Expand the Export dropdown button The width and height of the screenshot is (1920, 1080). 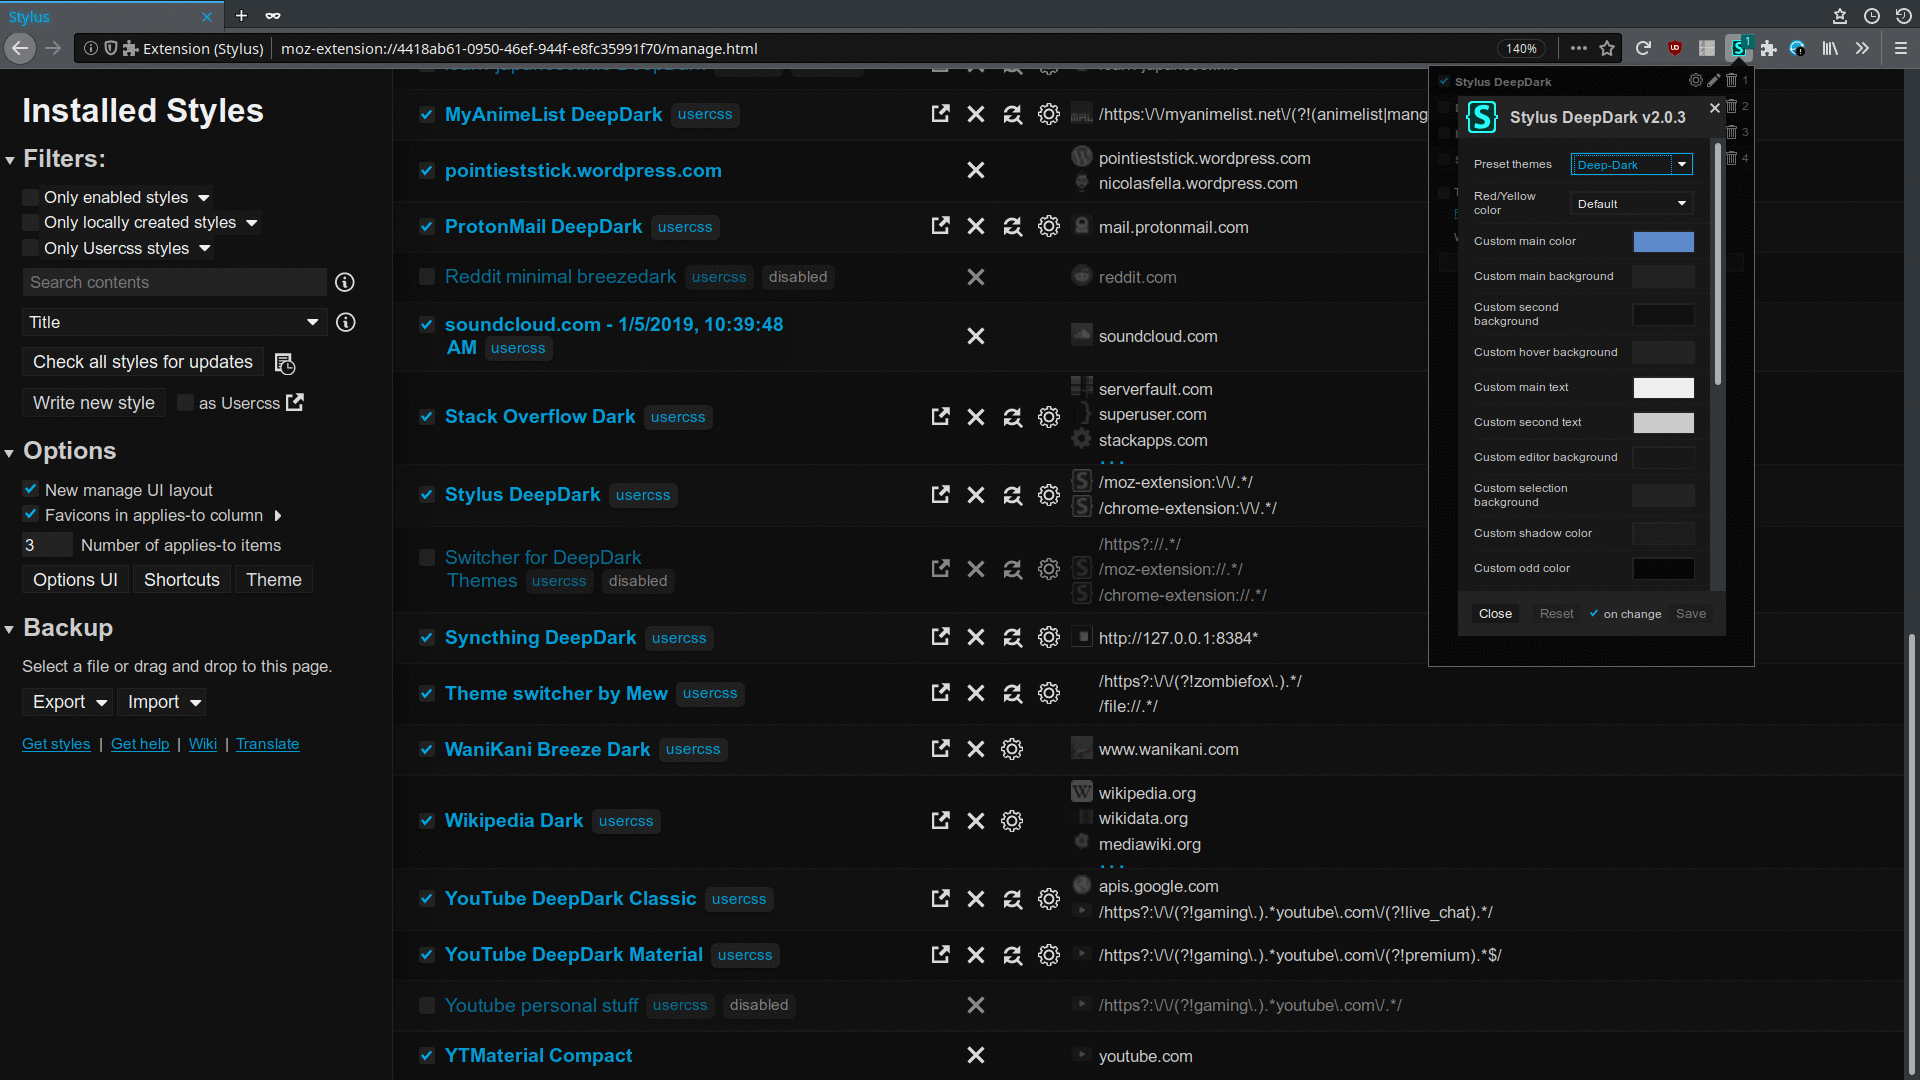click(x=67, y=702)
